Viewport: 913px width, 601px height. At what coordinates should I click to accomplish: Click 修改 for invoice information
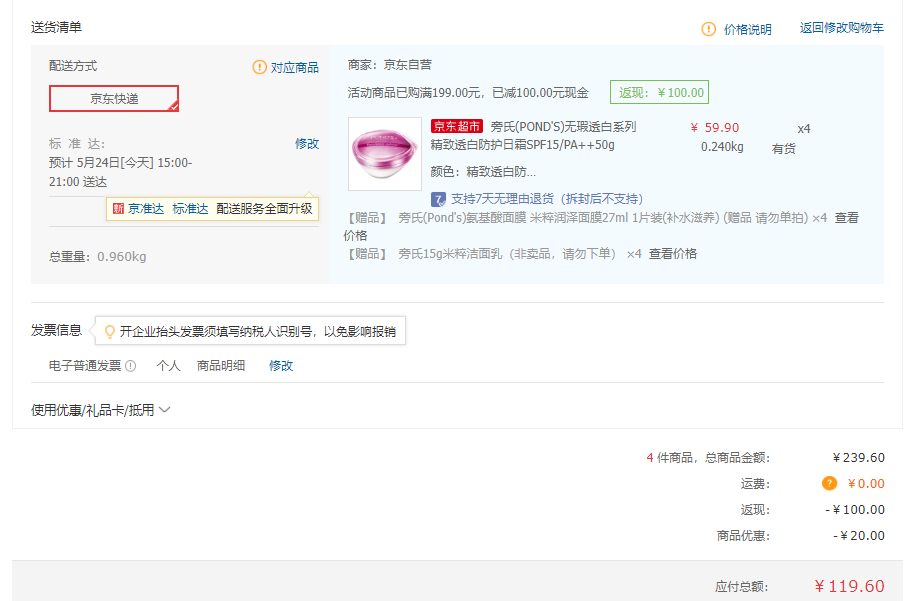(x=281, y=366)
